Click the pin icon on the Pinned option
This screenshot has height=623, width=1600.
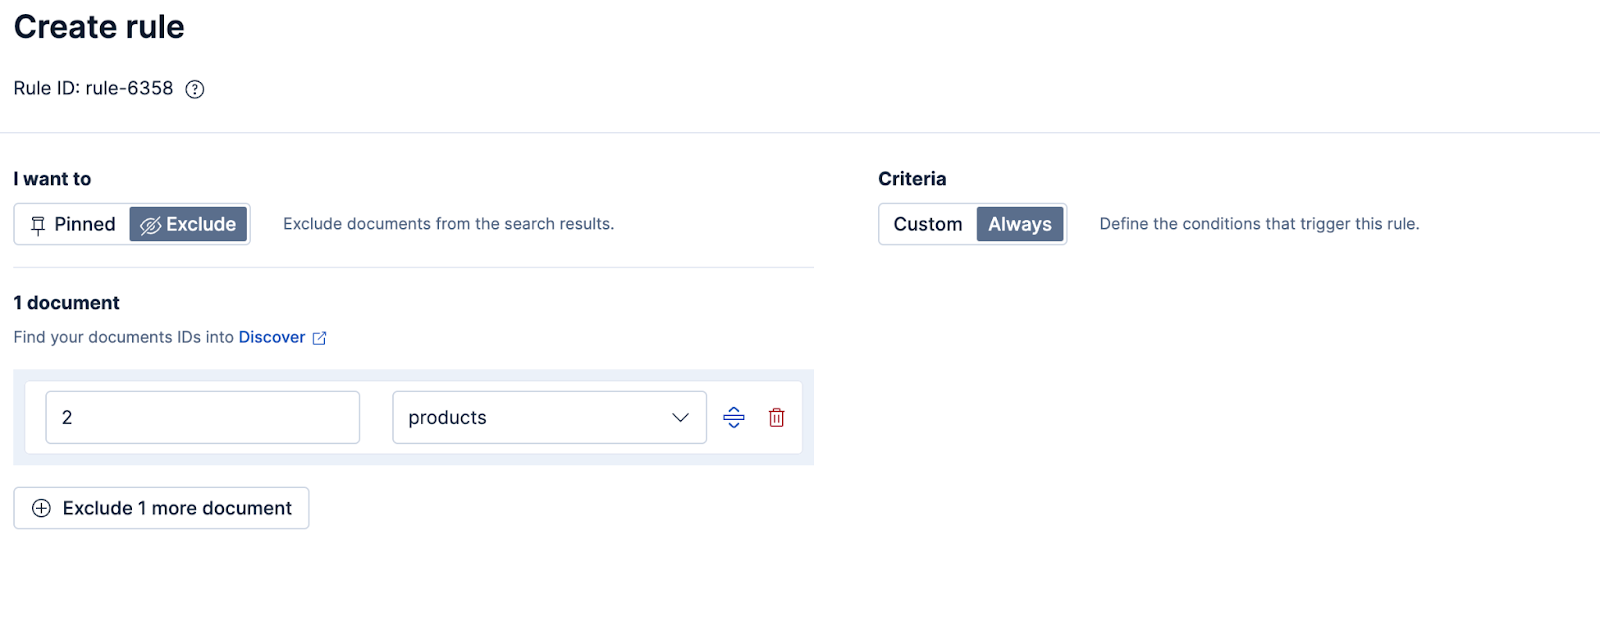(x=38, y=224)
